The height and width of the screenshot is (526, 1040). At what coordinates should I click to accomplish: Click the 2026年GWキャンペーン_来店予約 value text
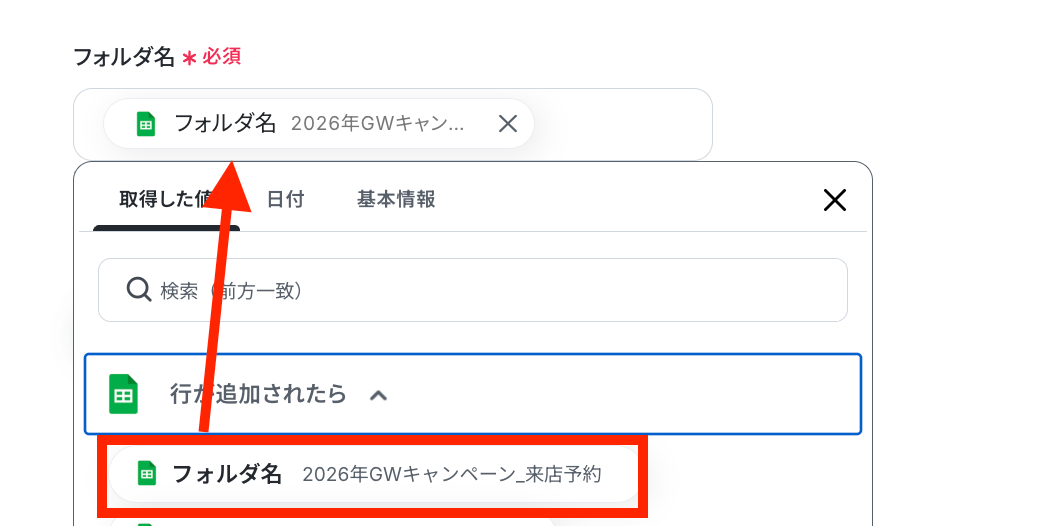(452, 474)
